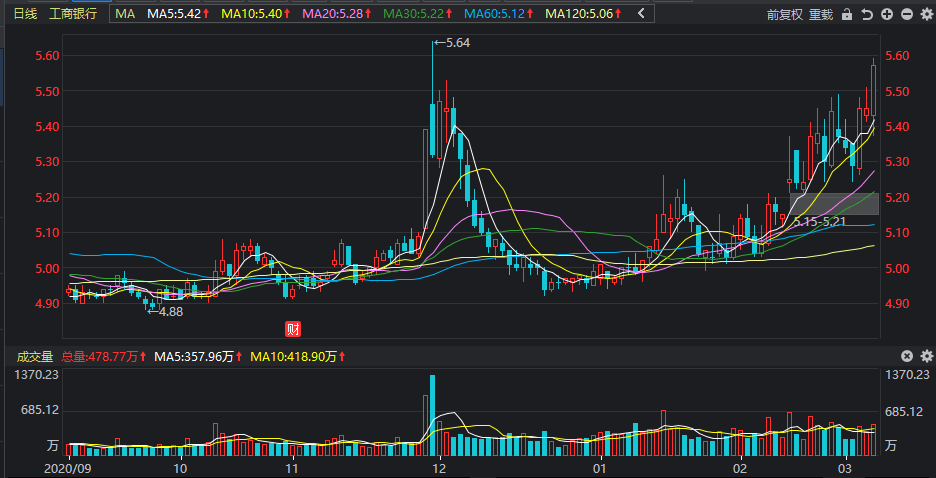936x478 pixels.
Task: Click the 重载 reload button
Action: [x=821, y=15]
